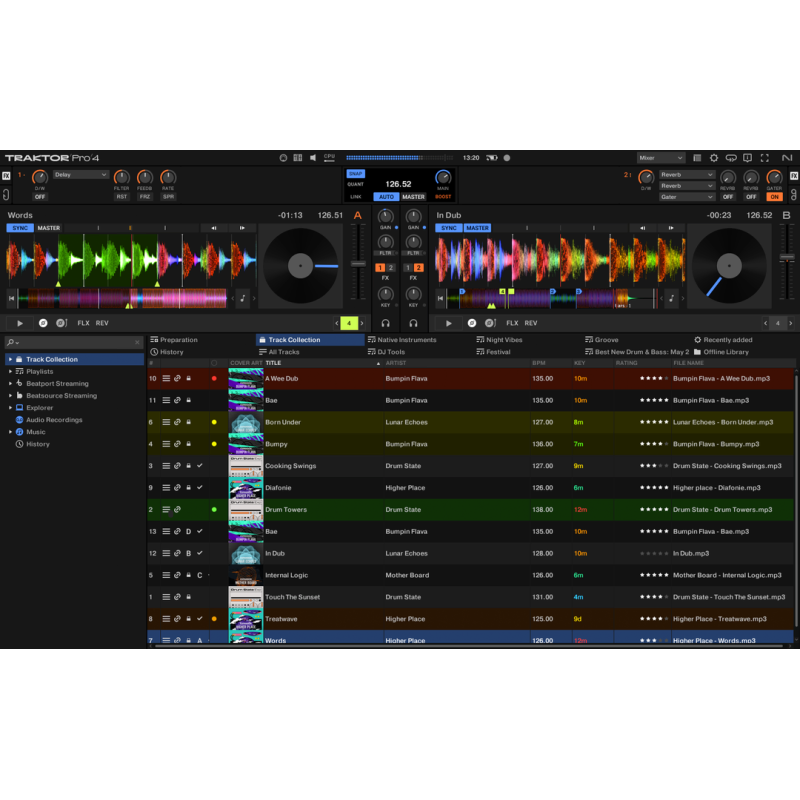Open the Night Vibes playlist favorite
This screenshot has height=800, width=800.
tap(499, 340)
